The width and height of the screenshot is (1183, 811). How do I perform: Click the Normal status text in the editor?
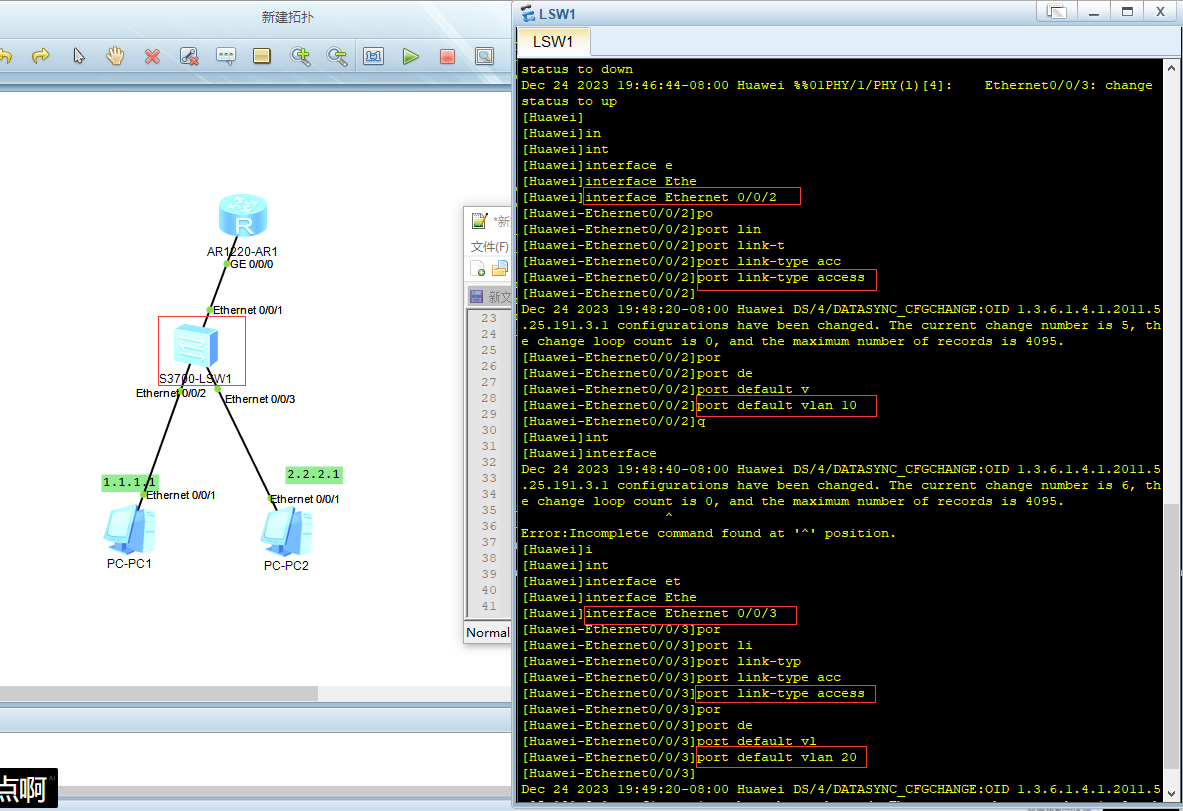pyautogui.click(x=487, y=633)
